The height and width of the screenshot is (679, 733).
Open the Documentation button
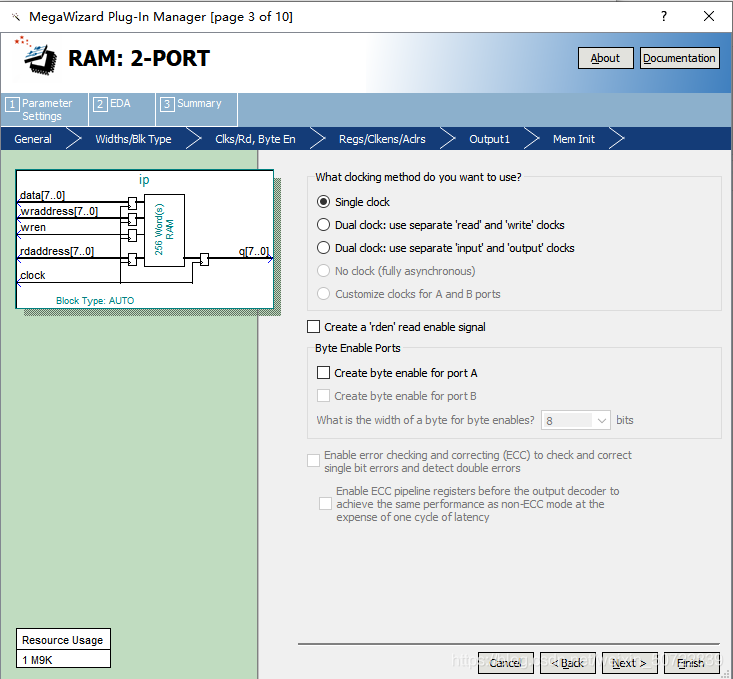679,58
